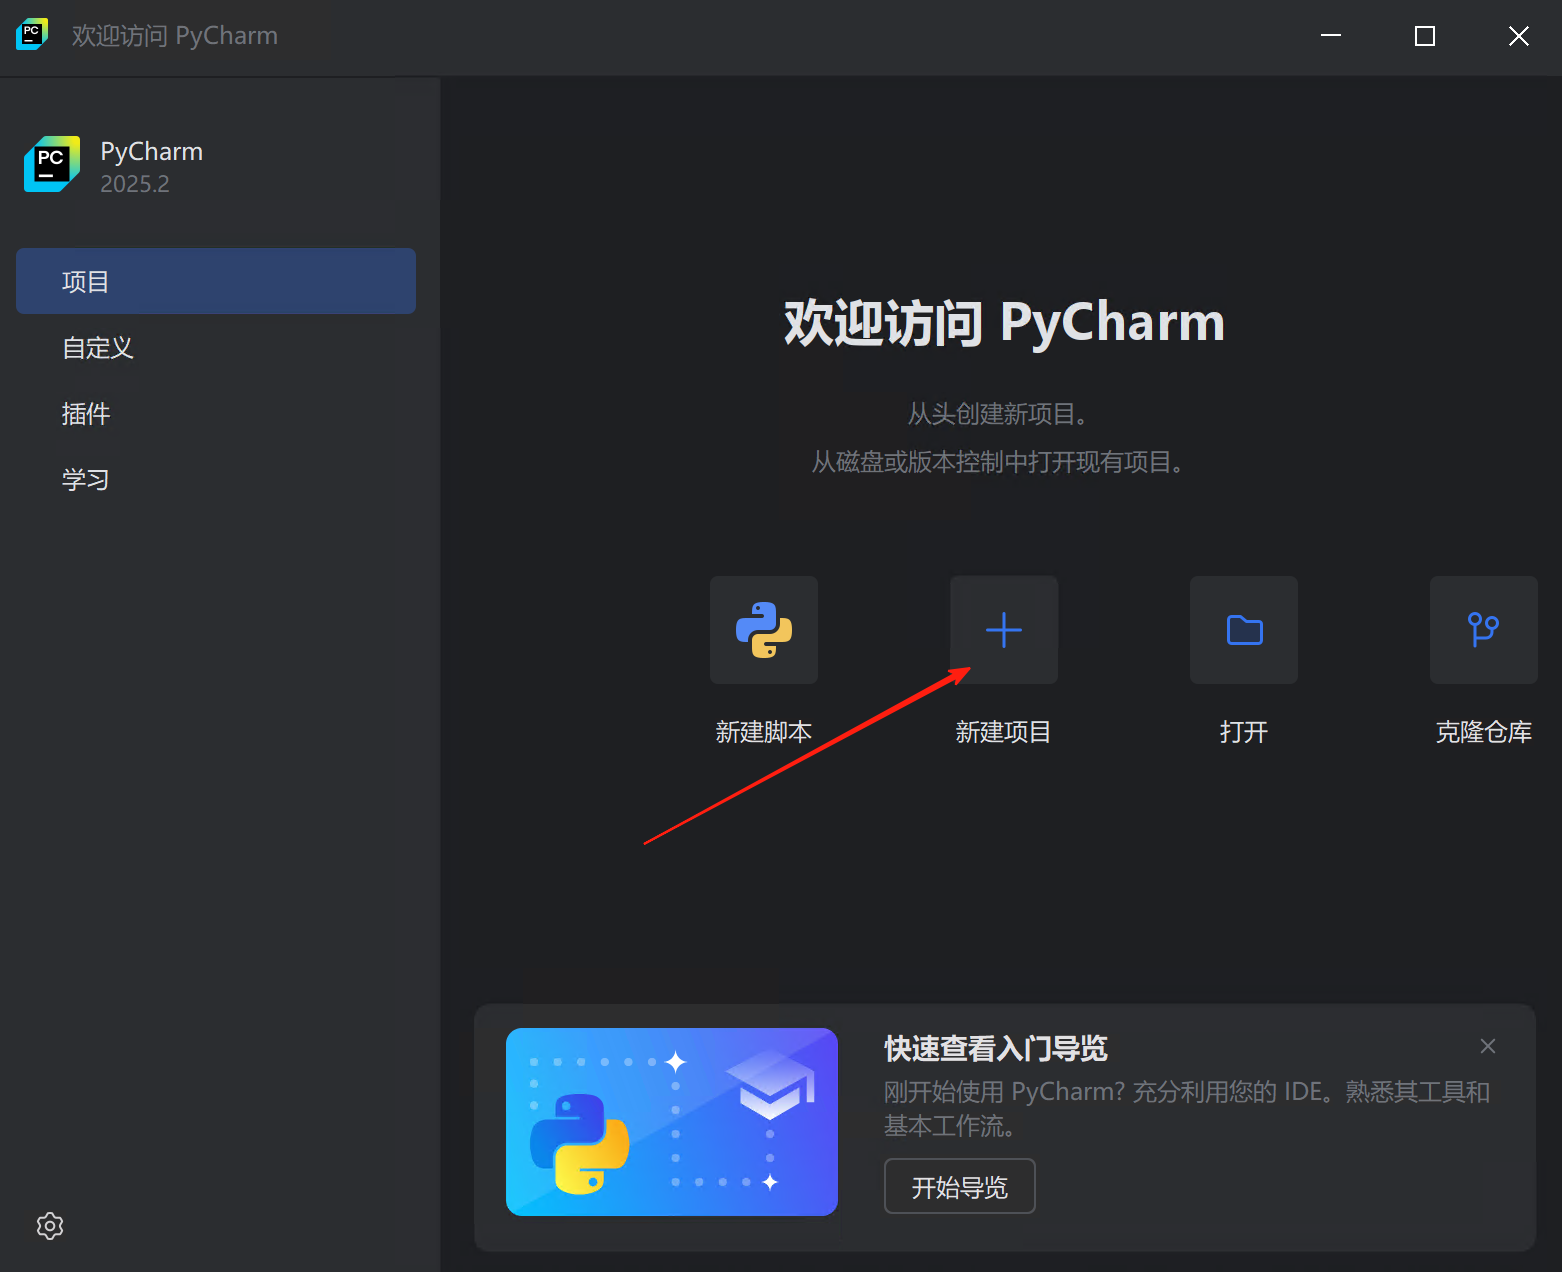Click the plus icon to create new project

coord(1003,630)
